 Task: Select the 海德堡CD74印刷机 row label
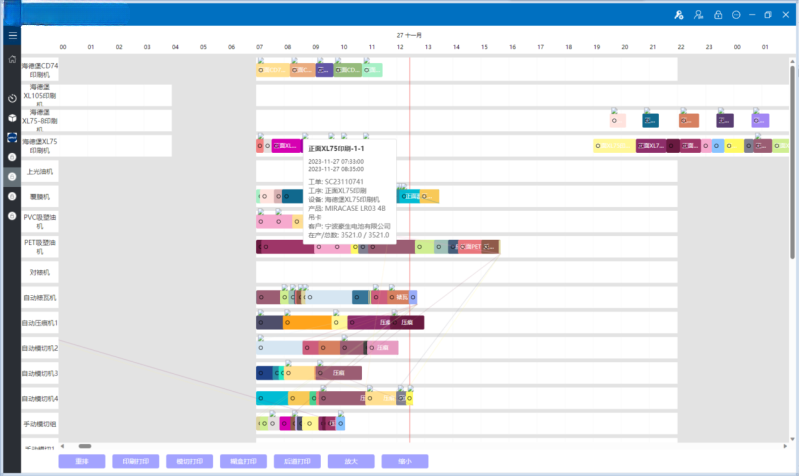(x=40, y=69)
